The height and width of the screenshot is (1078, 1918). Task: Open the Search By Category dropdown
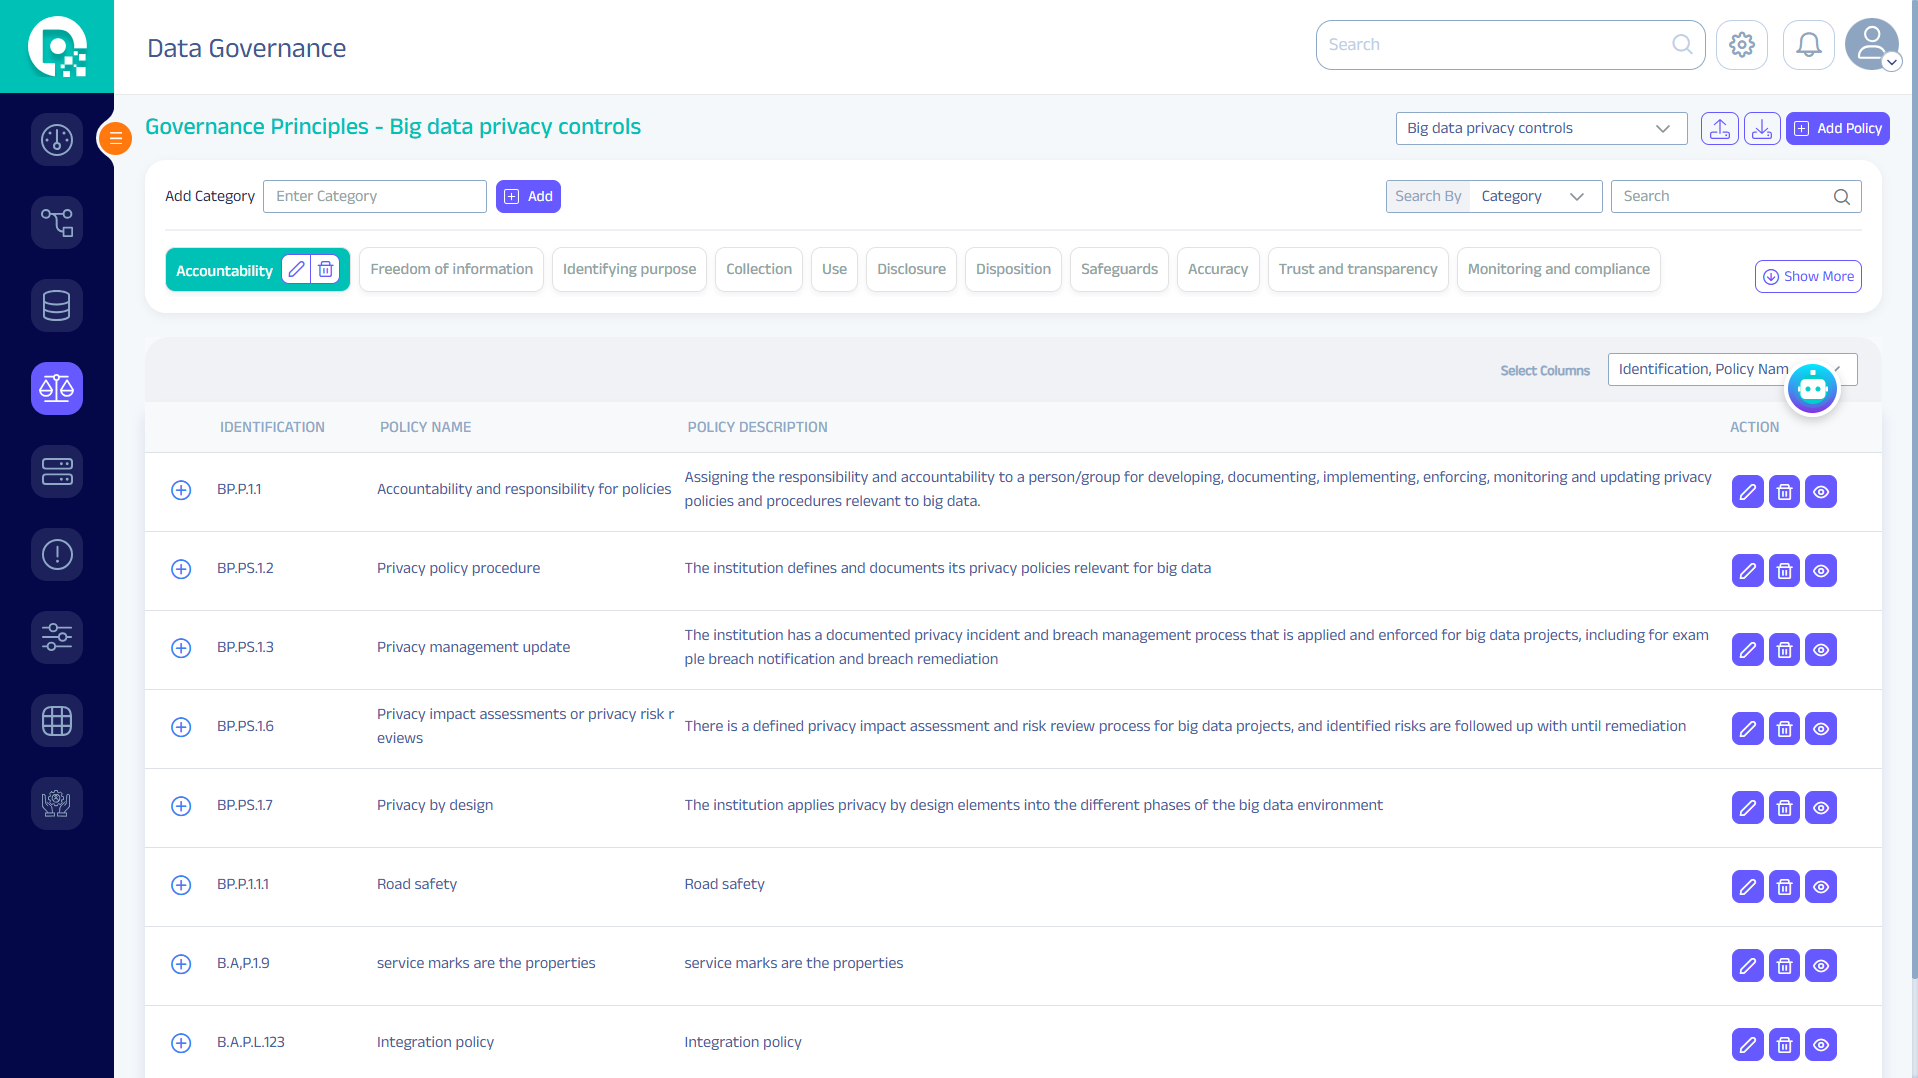[1533, 197]
